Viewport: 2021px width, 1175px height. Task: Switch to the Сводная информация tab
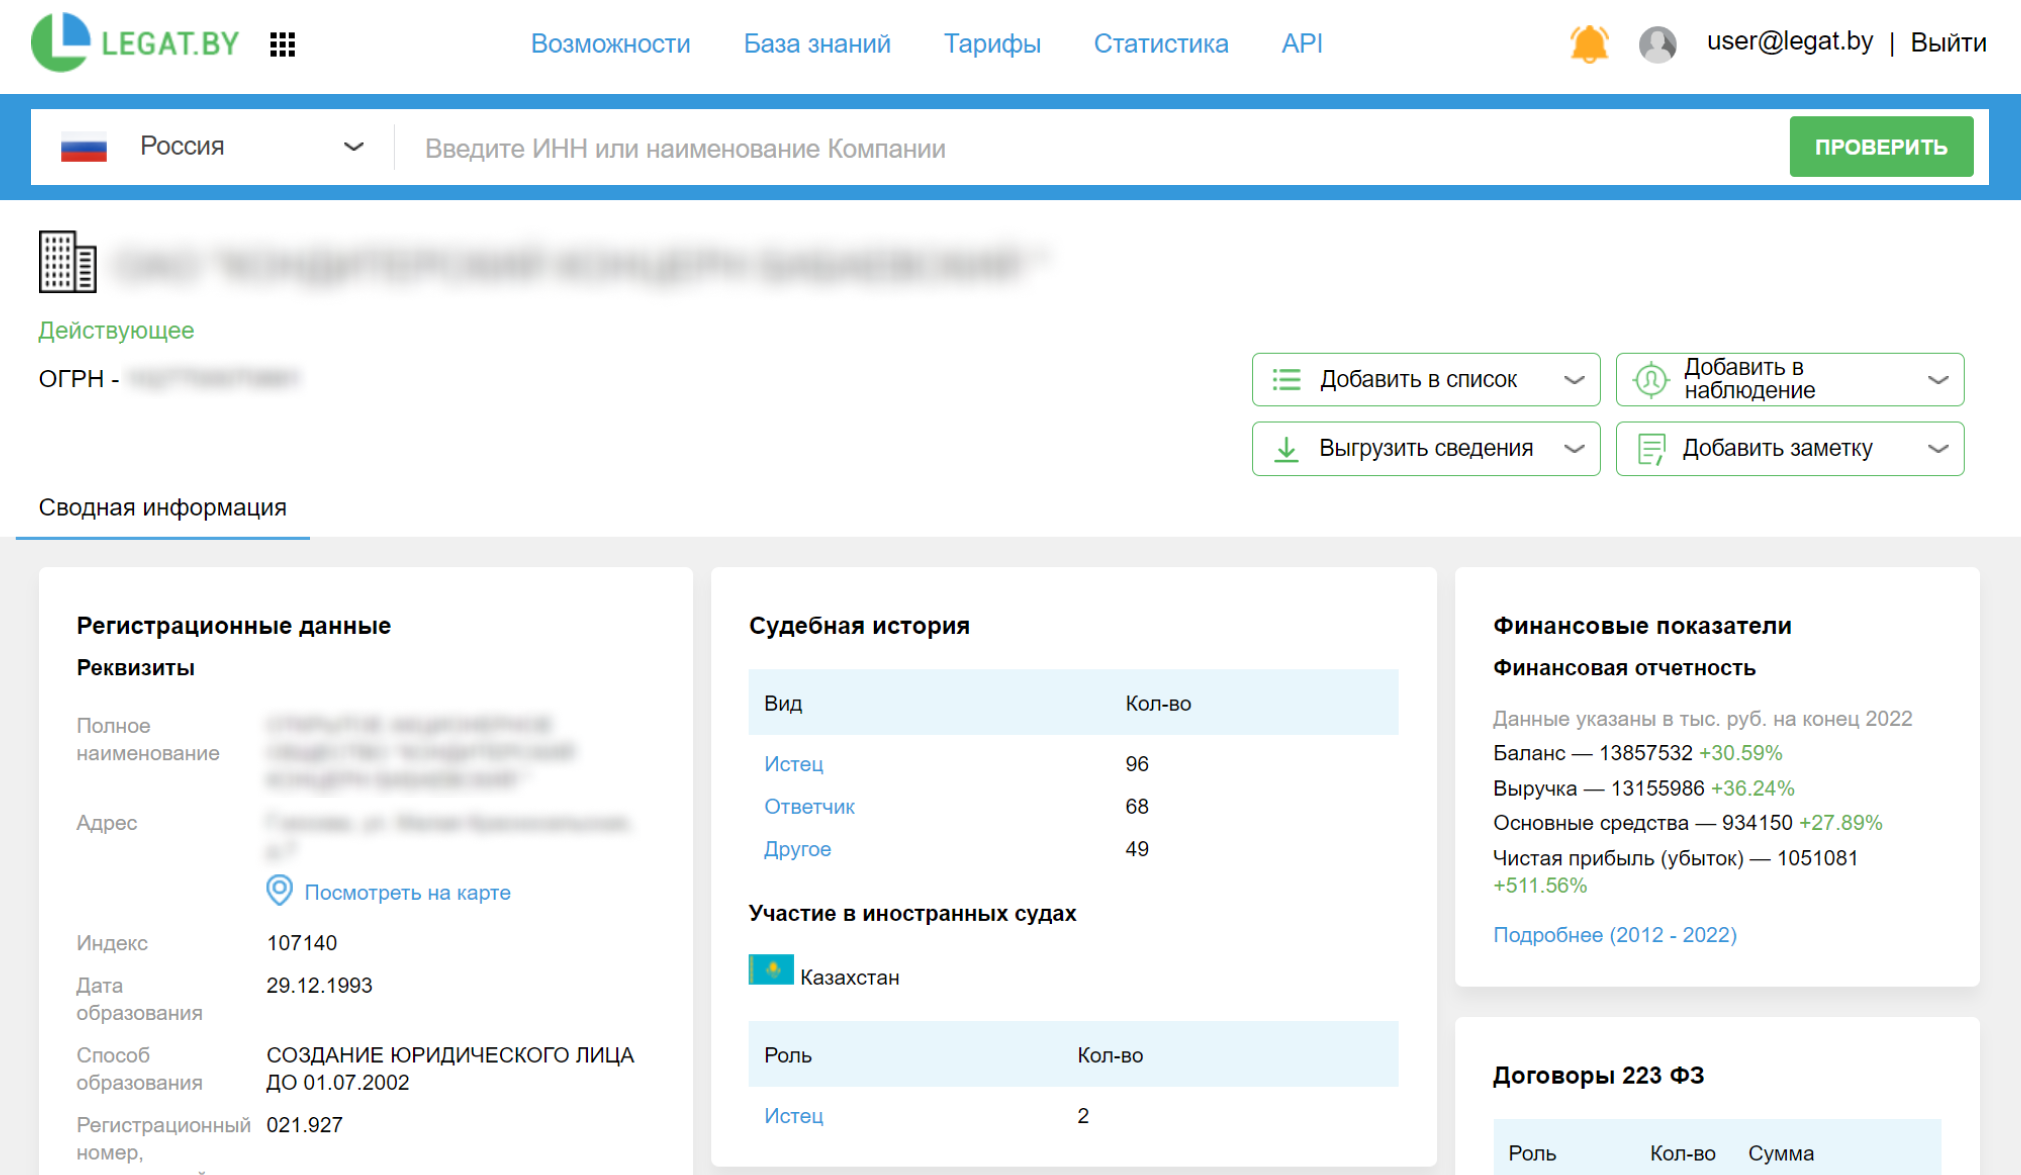[x=162, y=507]
